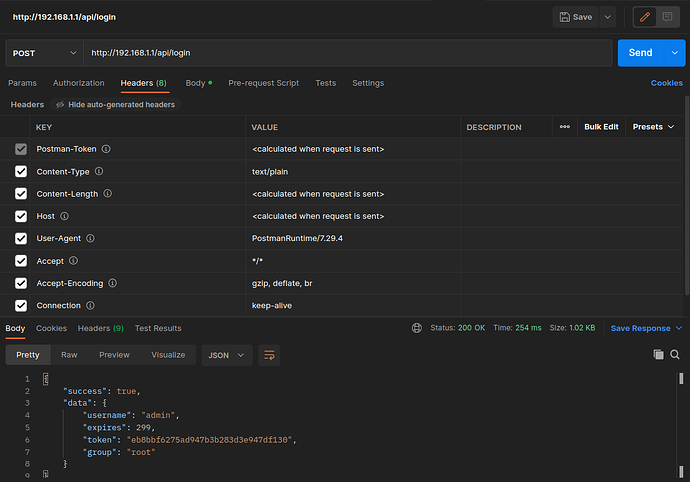This screenshot has width=690, height=482.
Task: Collapse the JSON root on line 1
Action: 46,379
